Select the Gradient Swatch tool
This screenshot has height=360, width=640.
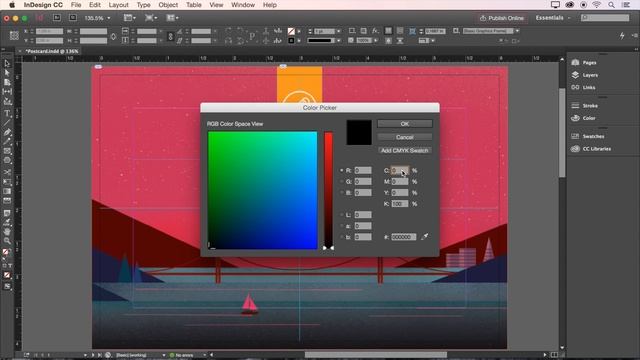click(x=7, y=191)
